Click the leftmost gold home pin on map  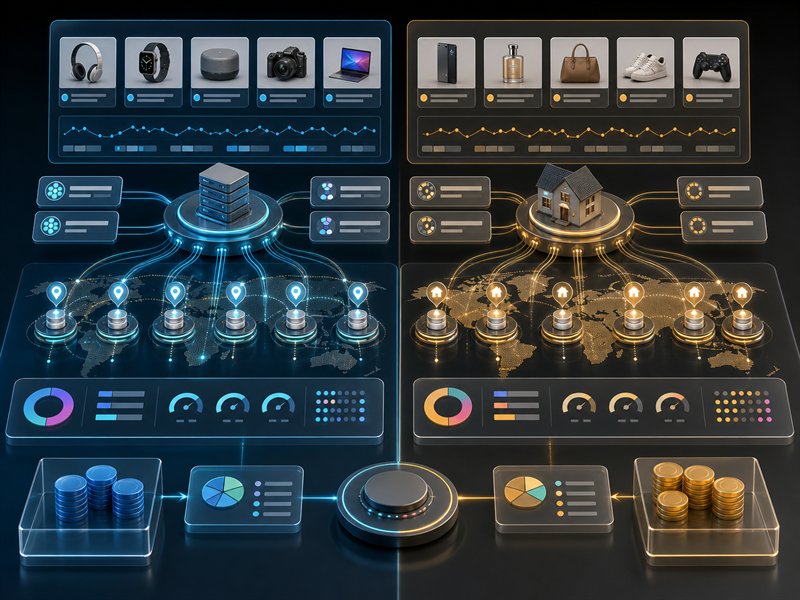coord(436,294)
